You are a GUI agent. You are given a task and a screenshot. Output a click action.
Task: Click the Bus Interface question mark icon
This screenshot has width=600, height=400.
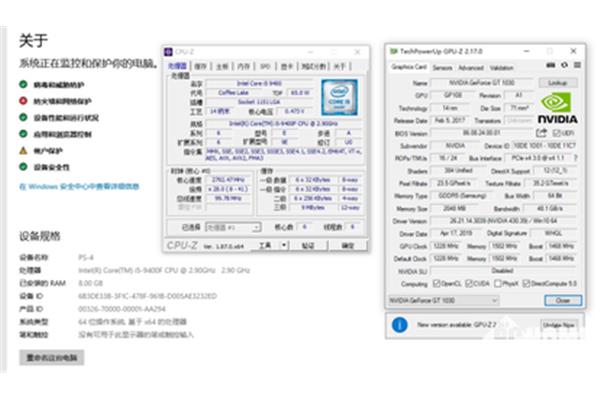click(576, 158)
